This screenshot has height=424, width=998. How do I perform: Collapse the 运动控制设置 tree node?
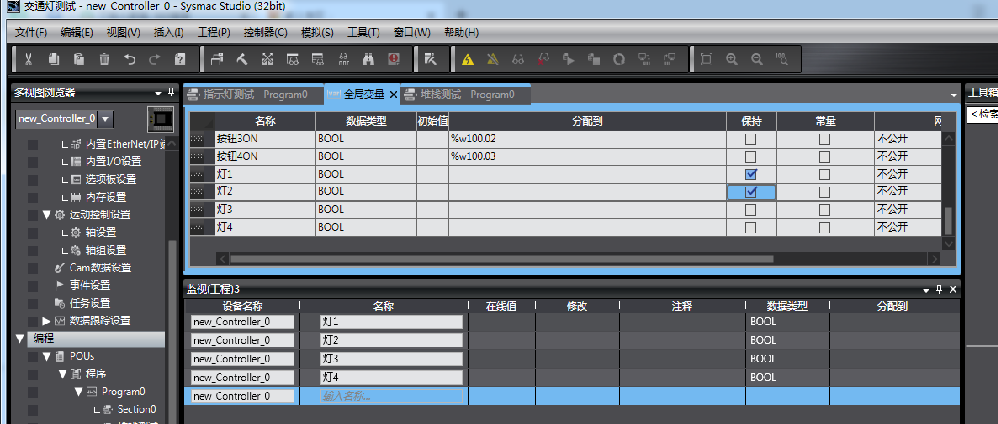point(46,214)
